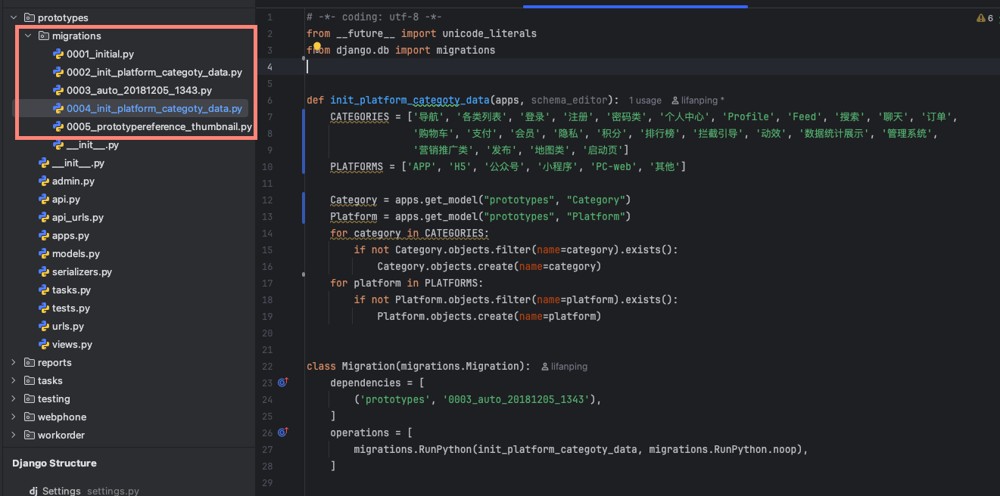The image size is (1000, 496).
Task: Open 0002_init_platform_categoty_data.py file
Action: (x=154, y=73)
